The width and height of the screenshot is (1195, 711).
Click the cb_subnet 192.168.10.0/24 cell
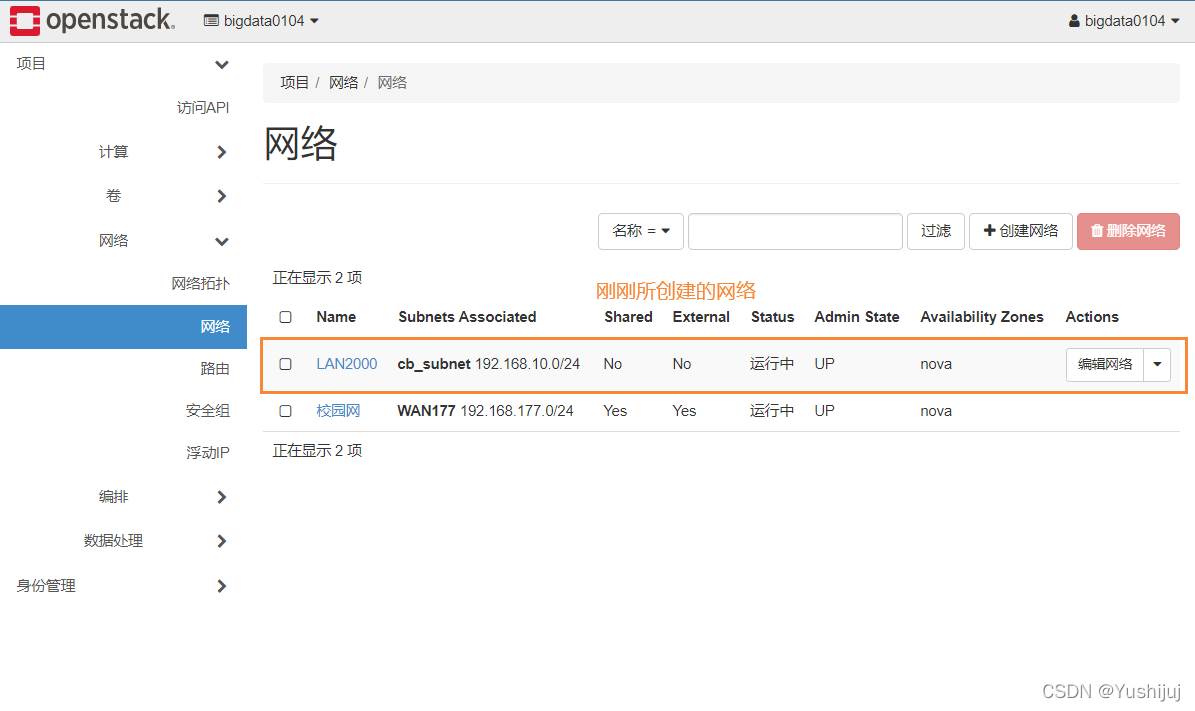tap(489, 364)
